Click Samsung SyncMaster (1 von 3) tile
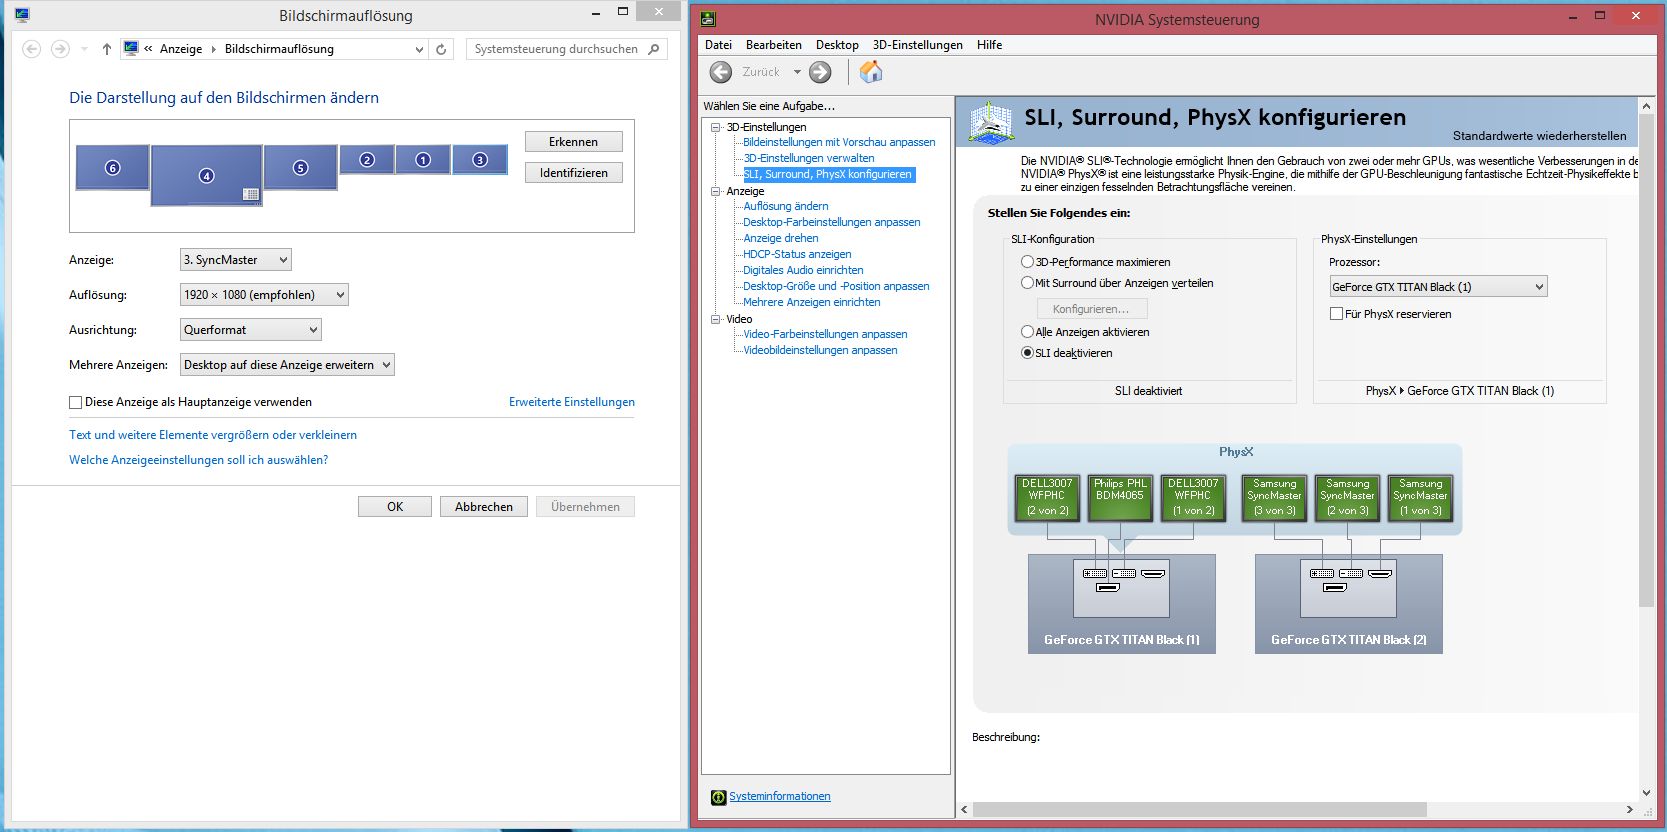This screenshot has width=1667, height=832. 1421,497
